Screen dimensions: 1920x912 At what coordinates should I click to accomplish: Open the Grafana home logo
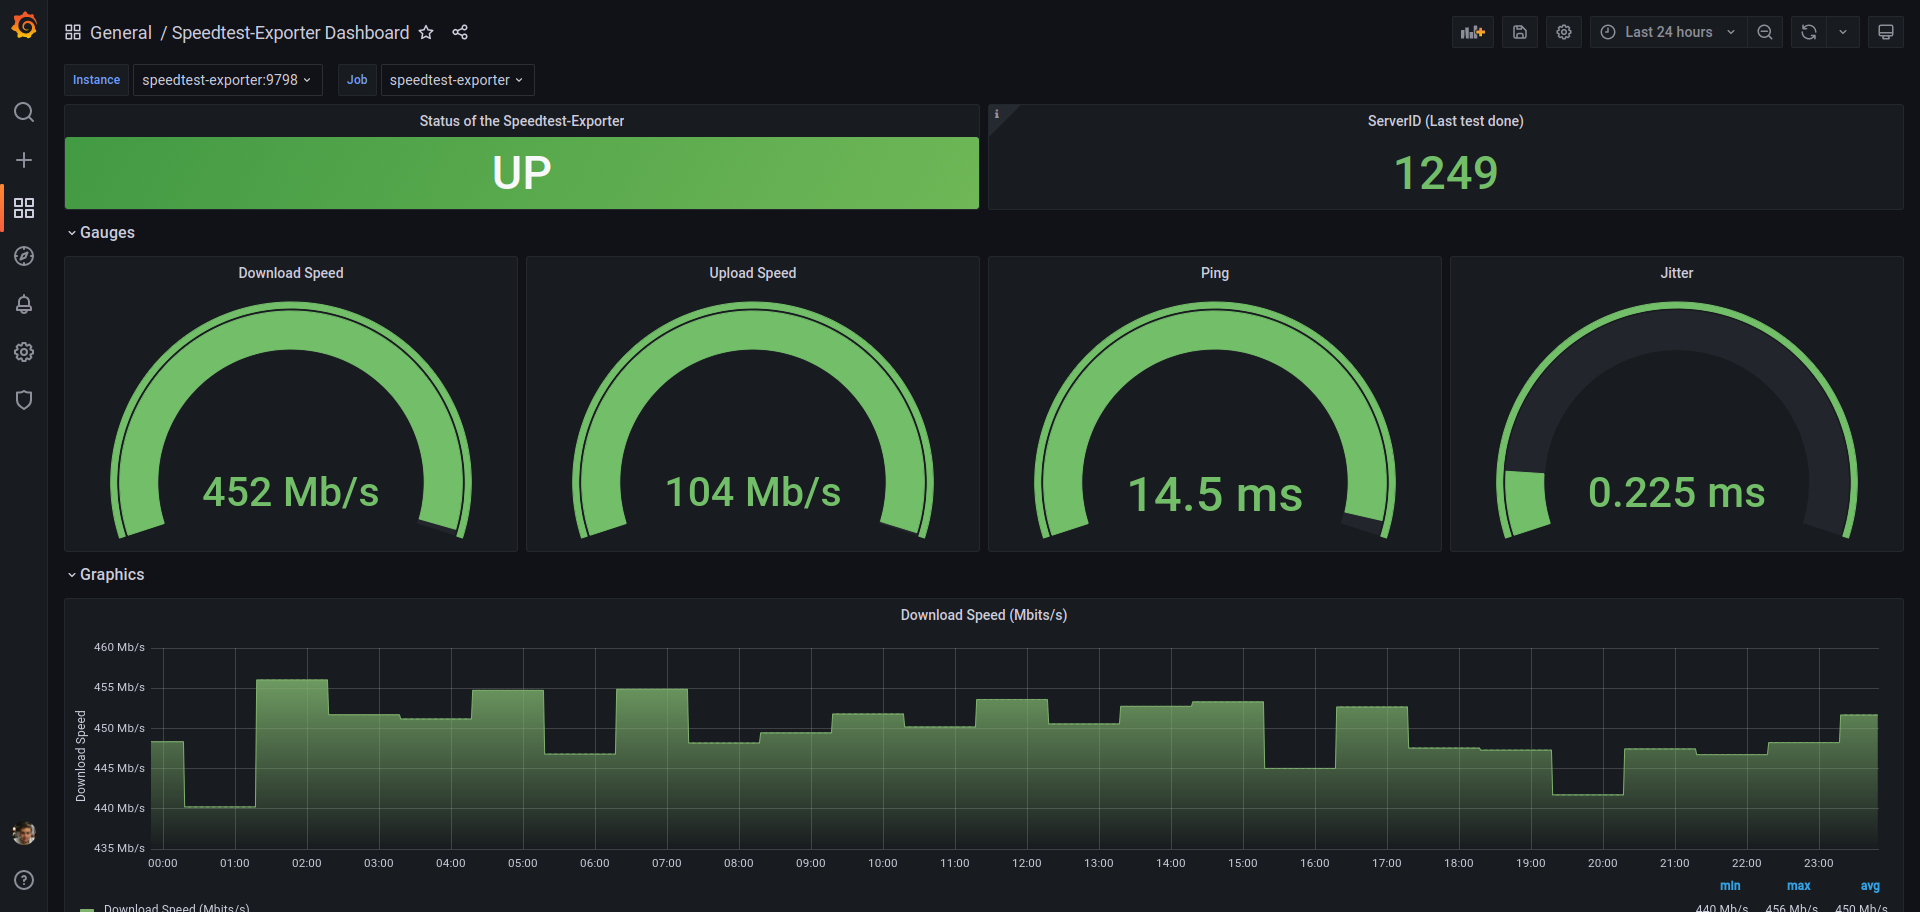coord(24,26)
